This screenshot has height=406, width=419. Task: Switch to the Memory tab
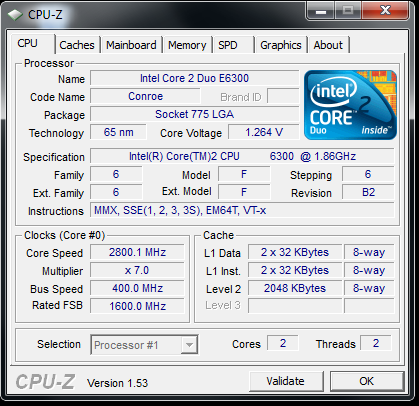(187, 45)
